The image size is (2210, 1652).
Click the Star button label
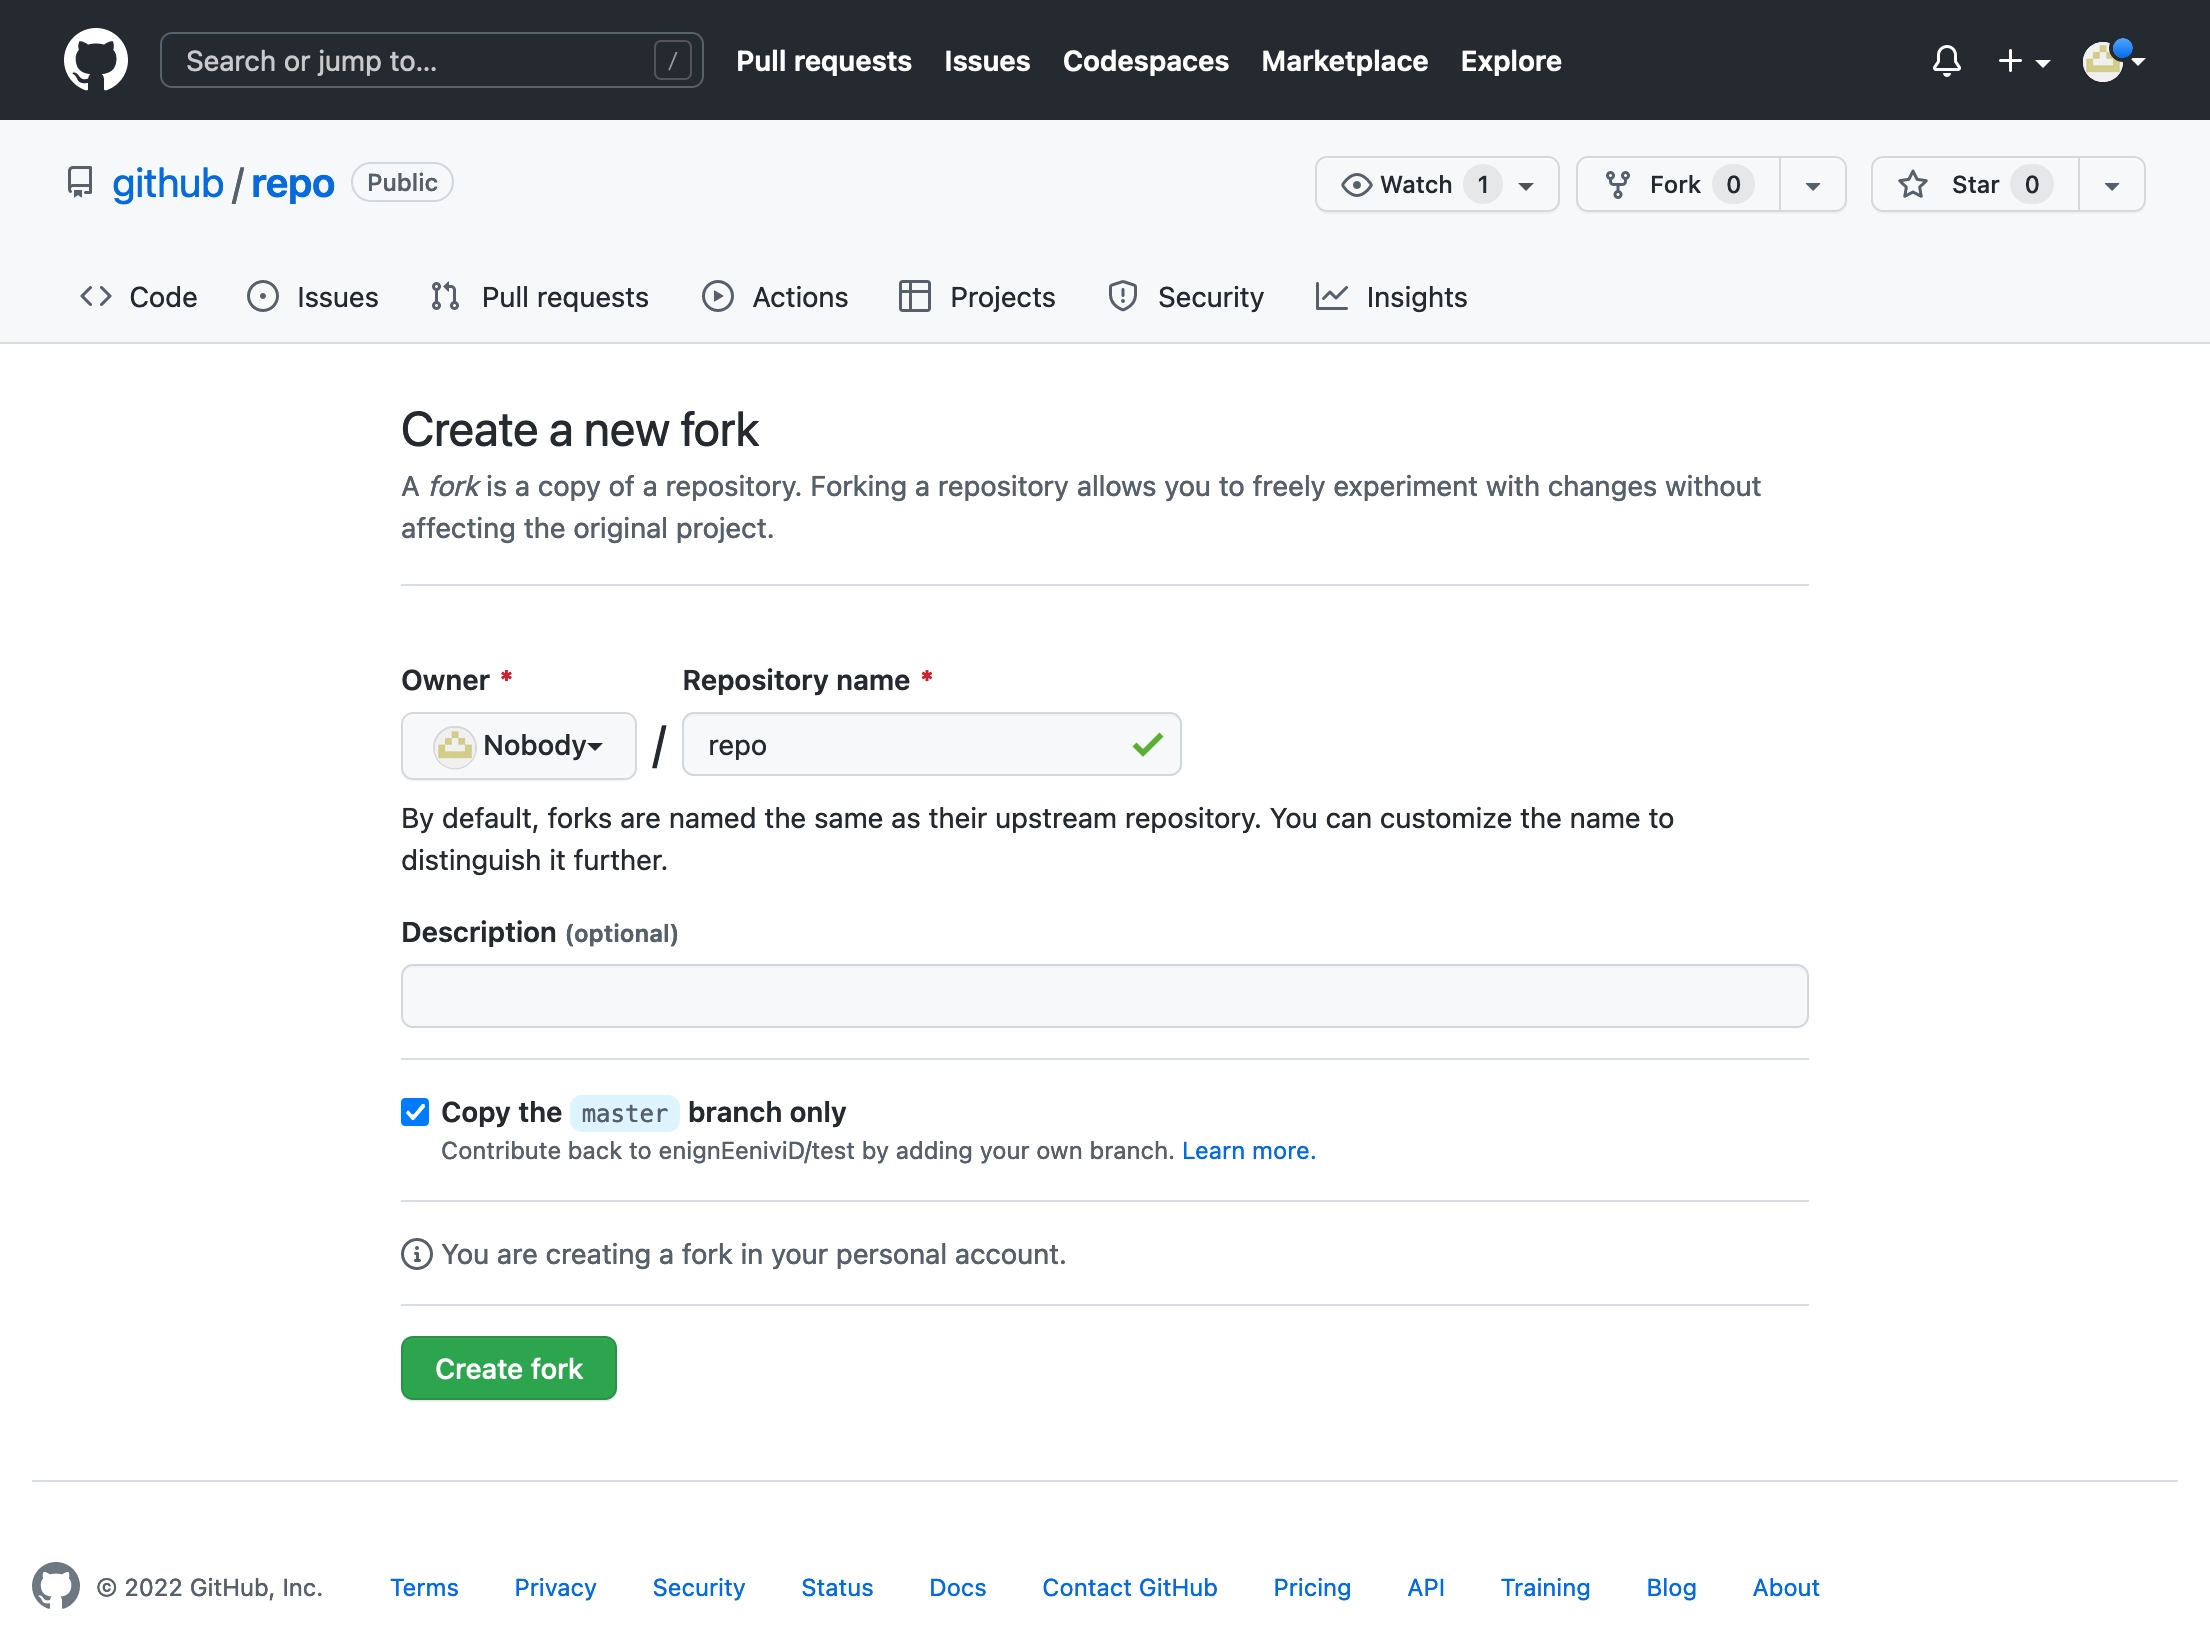(1974, 185)
